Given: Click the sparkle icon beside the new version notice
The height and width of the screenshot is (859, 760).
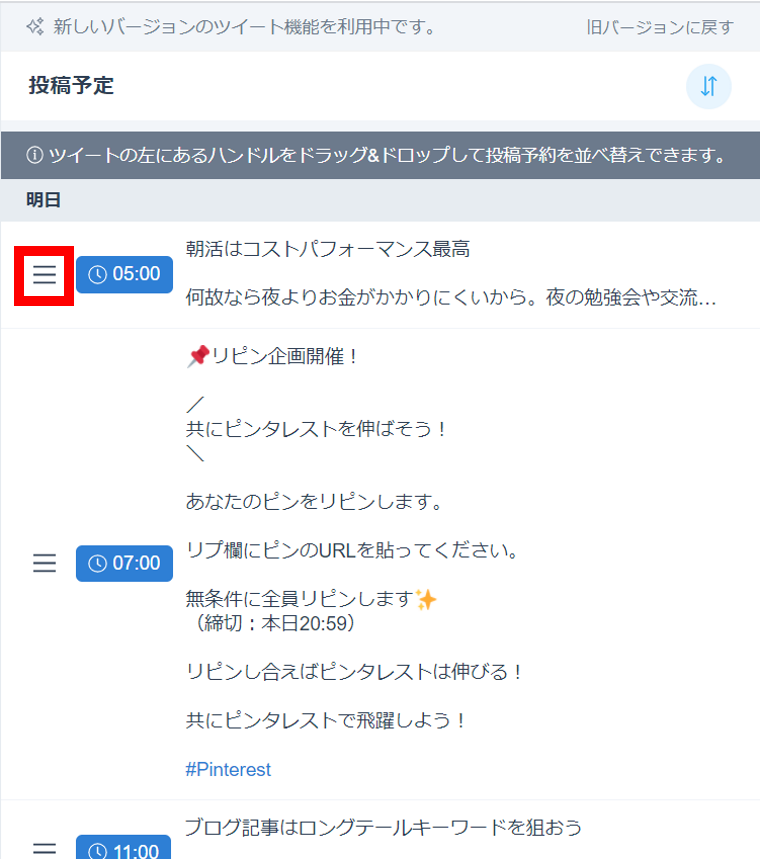Looking at the screenshot, I should (35, 27).
